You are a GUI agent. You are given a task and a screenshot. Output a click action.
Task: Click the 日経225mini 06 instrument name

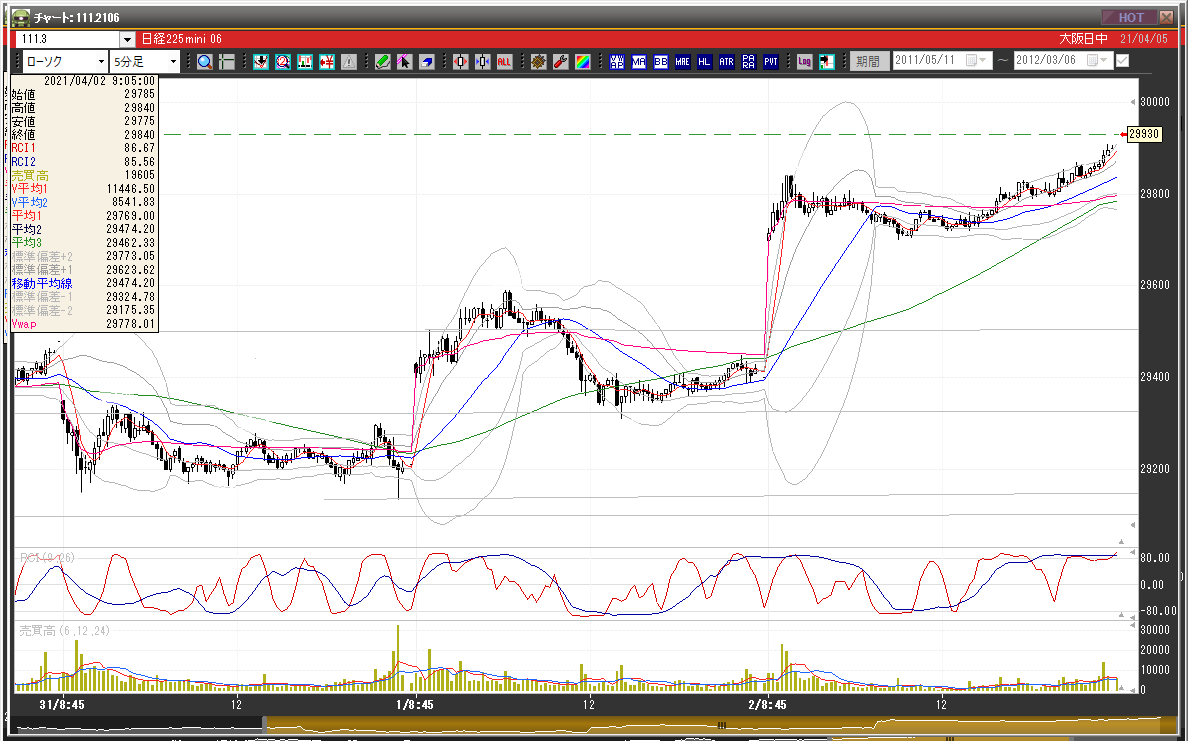coord(182,39)
